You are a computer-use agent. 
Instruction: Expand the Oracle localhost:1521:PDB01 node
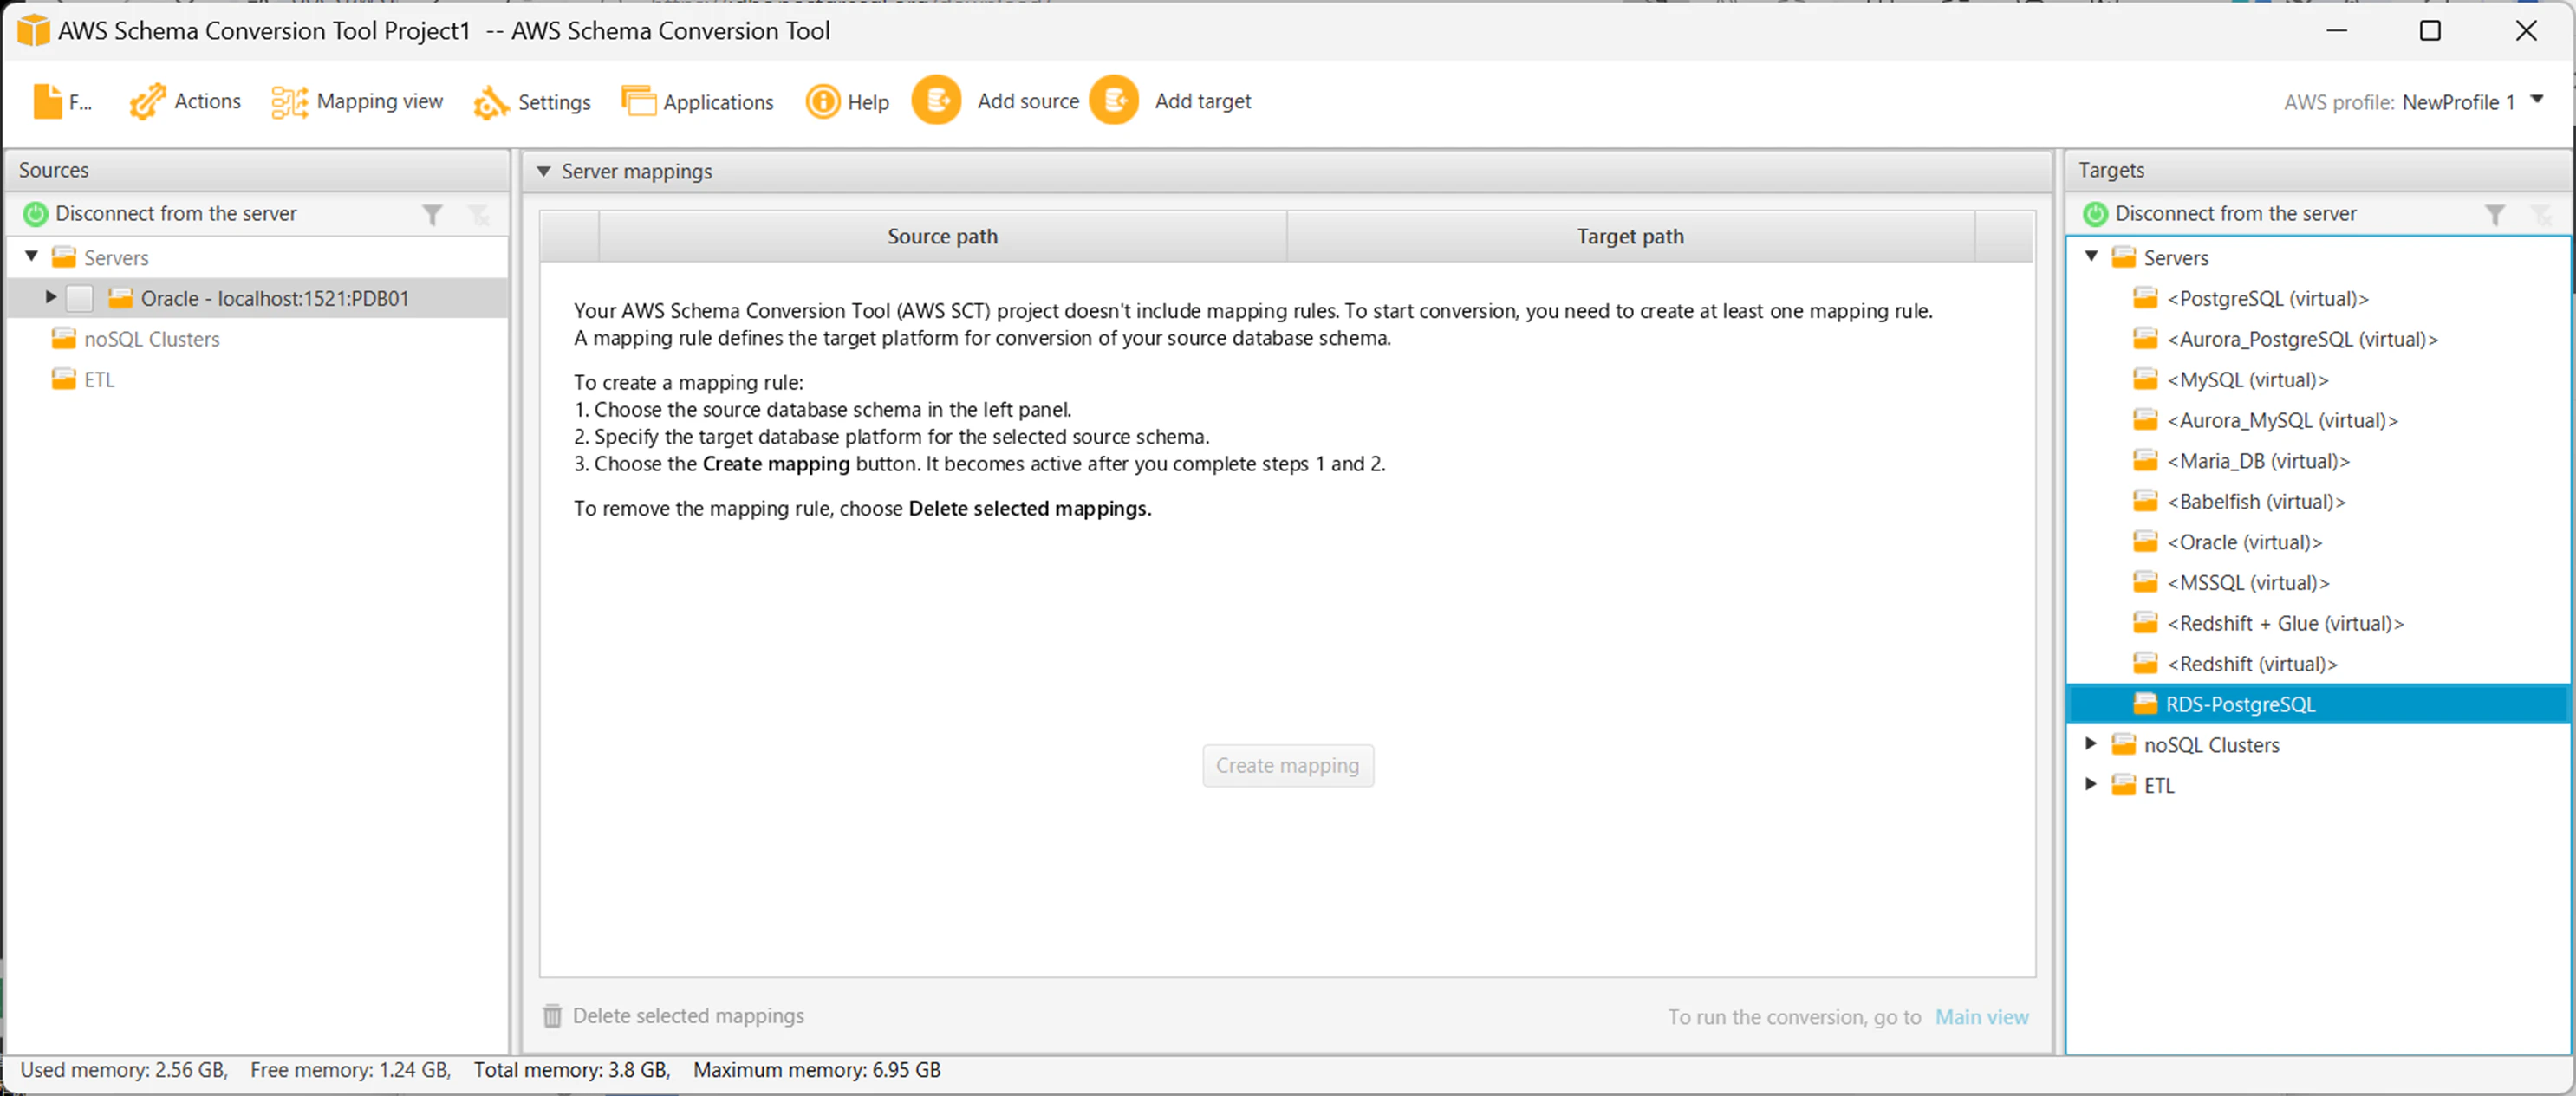tap(50, 297)
